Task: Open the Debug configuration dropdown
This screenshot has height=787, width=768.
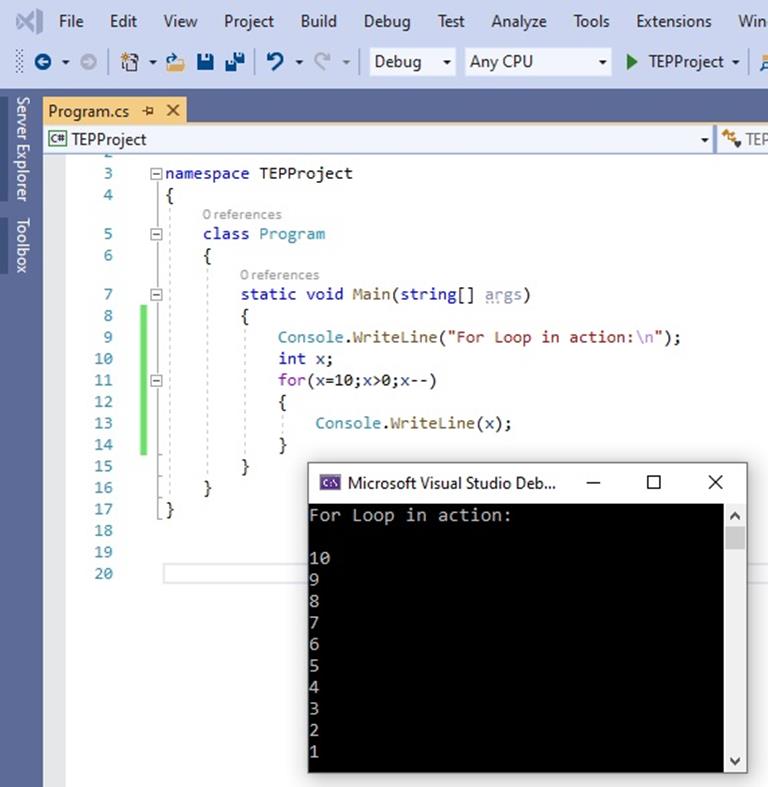Action: [x=445, y=62]
